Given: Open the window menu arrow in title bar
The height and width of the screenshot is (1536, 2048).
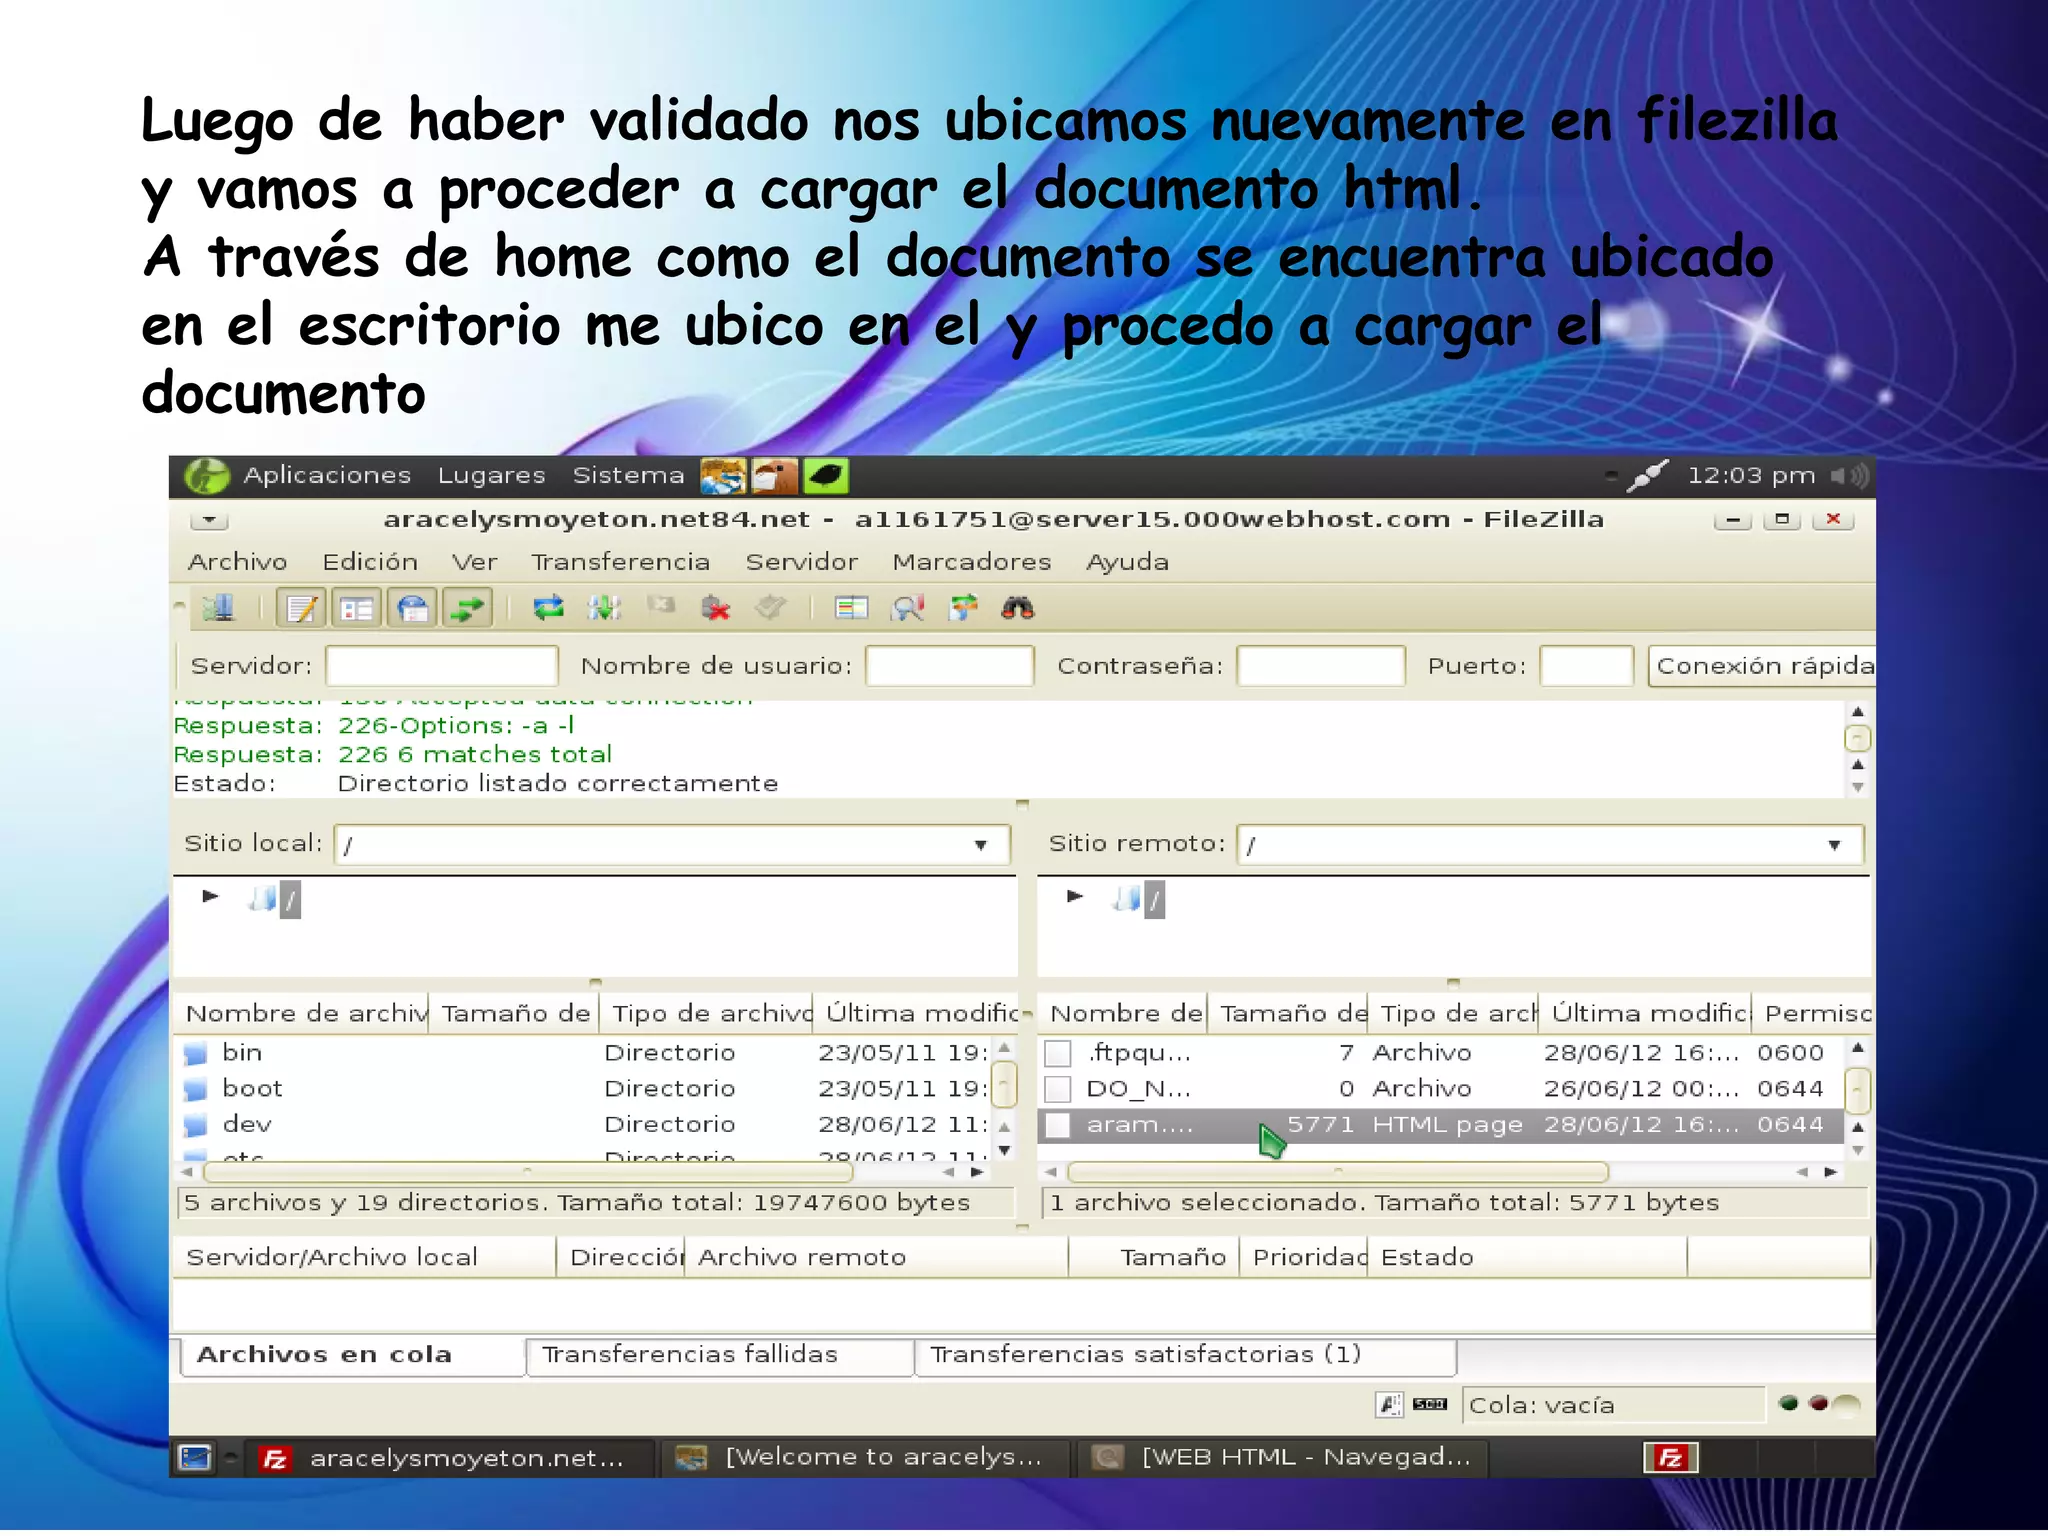Looking at the screenshot, I should click(x=209, y=520).
